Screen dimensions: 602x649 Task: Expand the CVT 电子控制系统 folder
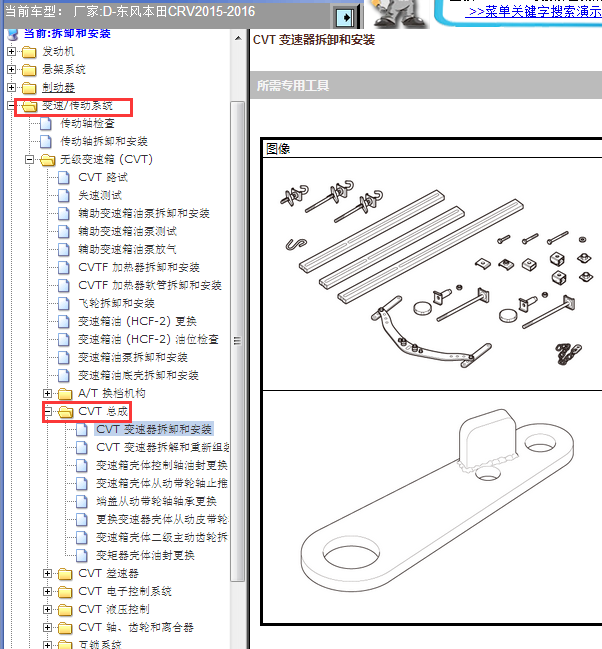pyautogui.click(x=48, y=591)
